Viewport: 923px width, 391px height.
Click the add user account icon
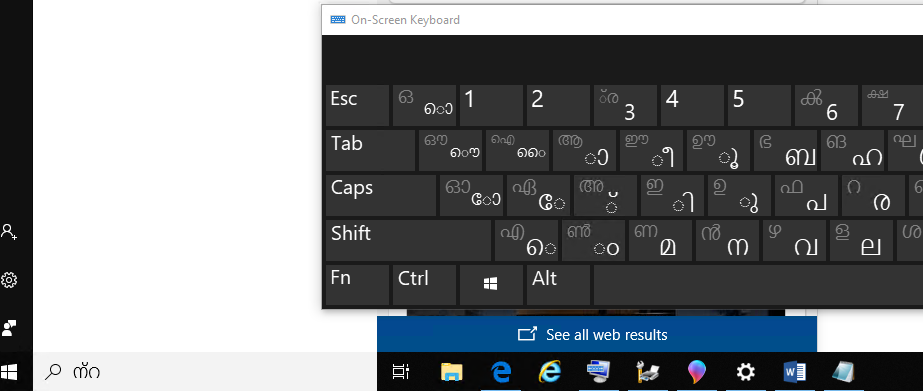[x=9, y=231]
